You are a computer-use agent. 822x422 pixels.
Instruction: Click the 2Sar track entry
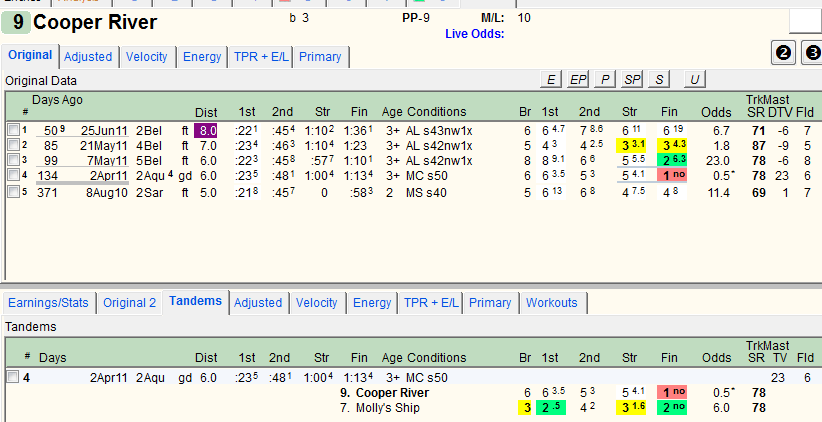coord(149,193)
